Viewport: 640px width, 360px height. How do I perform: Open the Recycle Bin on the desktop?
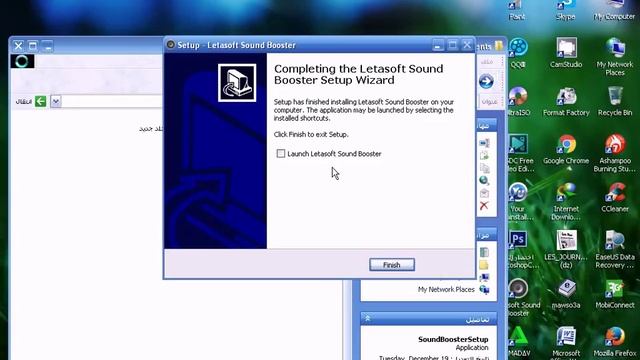click(x=615, y=101)
